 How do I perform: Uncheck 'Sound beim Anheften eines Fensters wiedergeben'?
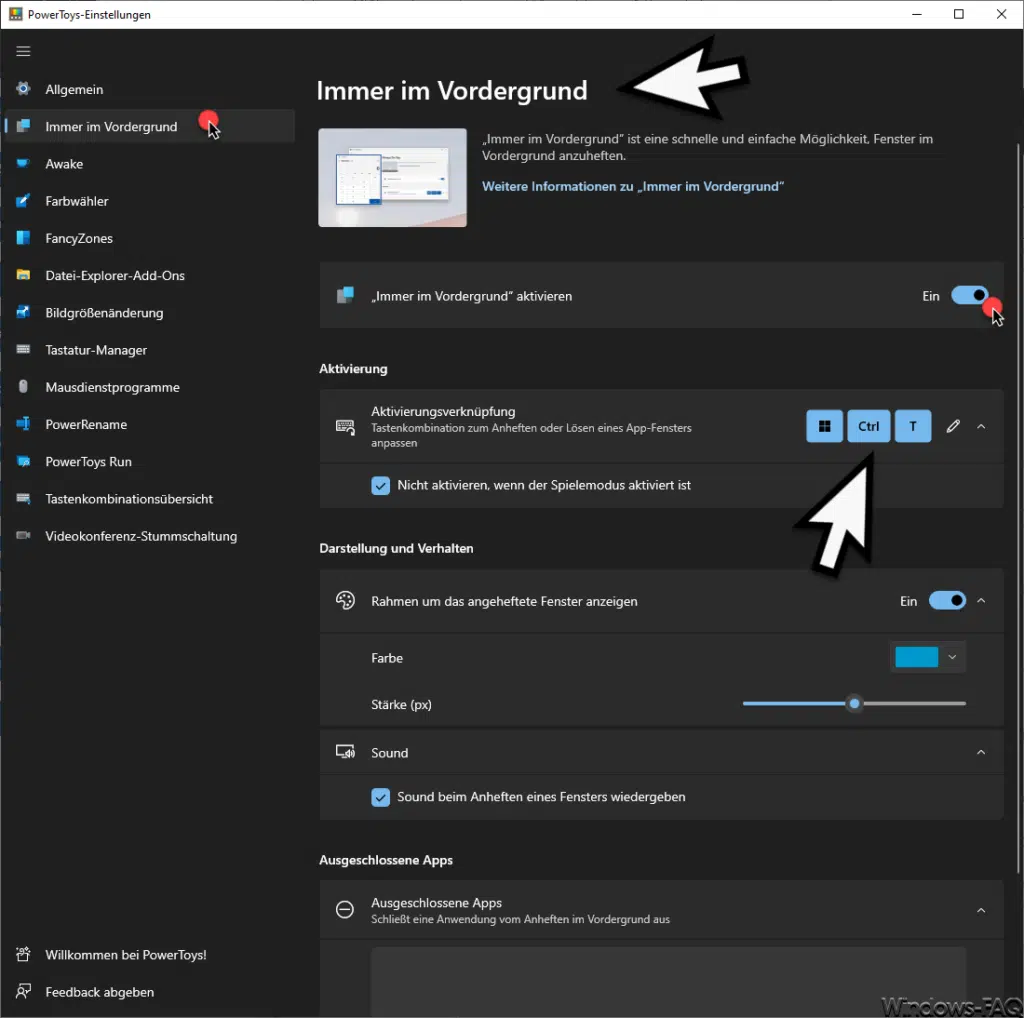pos(380,797)
